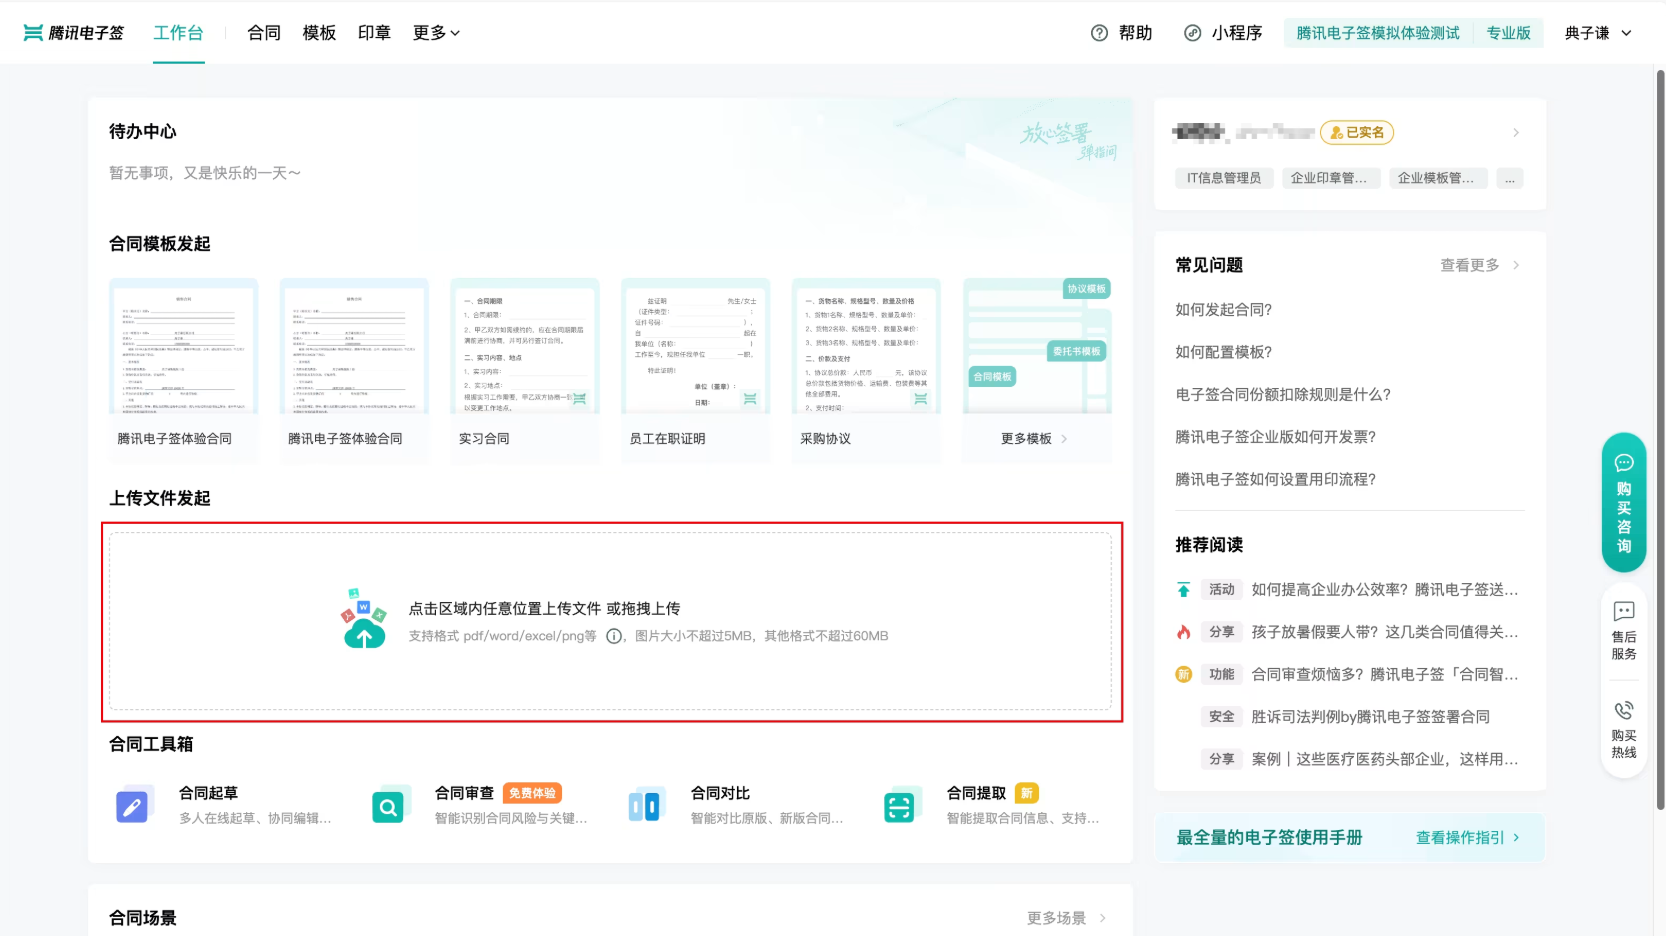The height and width of the screenshot is (936, 1666).
Task: Open the 典子谦 account dropdown
Action: [1598, 33]
